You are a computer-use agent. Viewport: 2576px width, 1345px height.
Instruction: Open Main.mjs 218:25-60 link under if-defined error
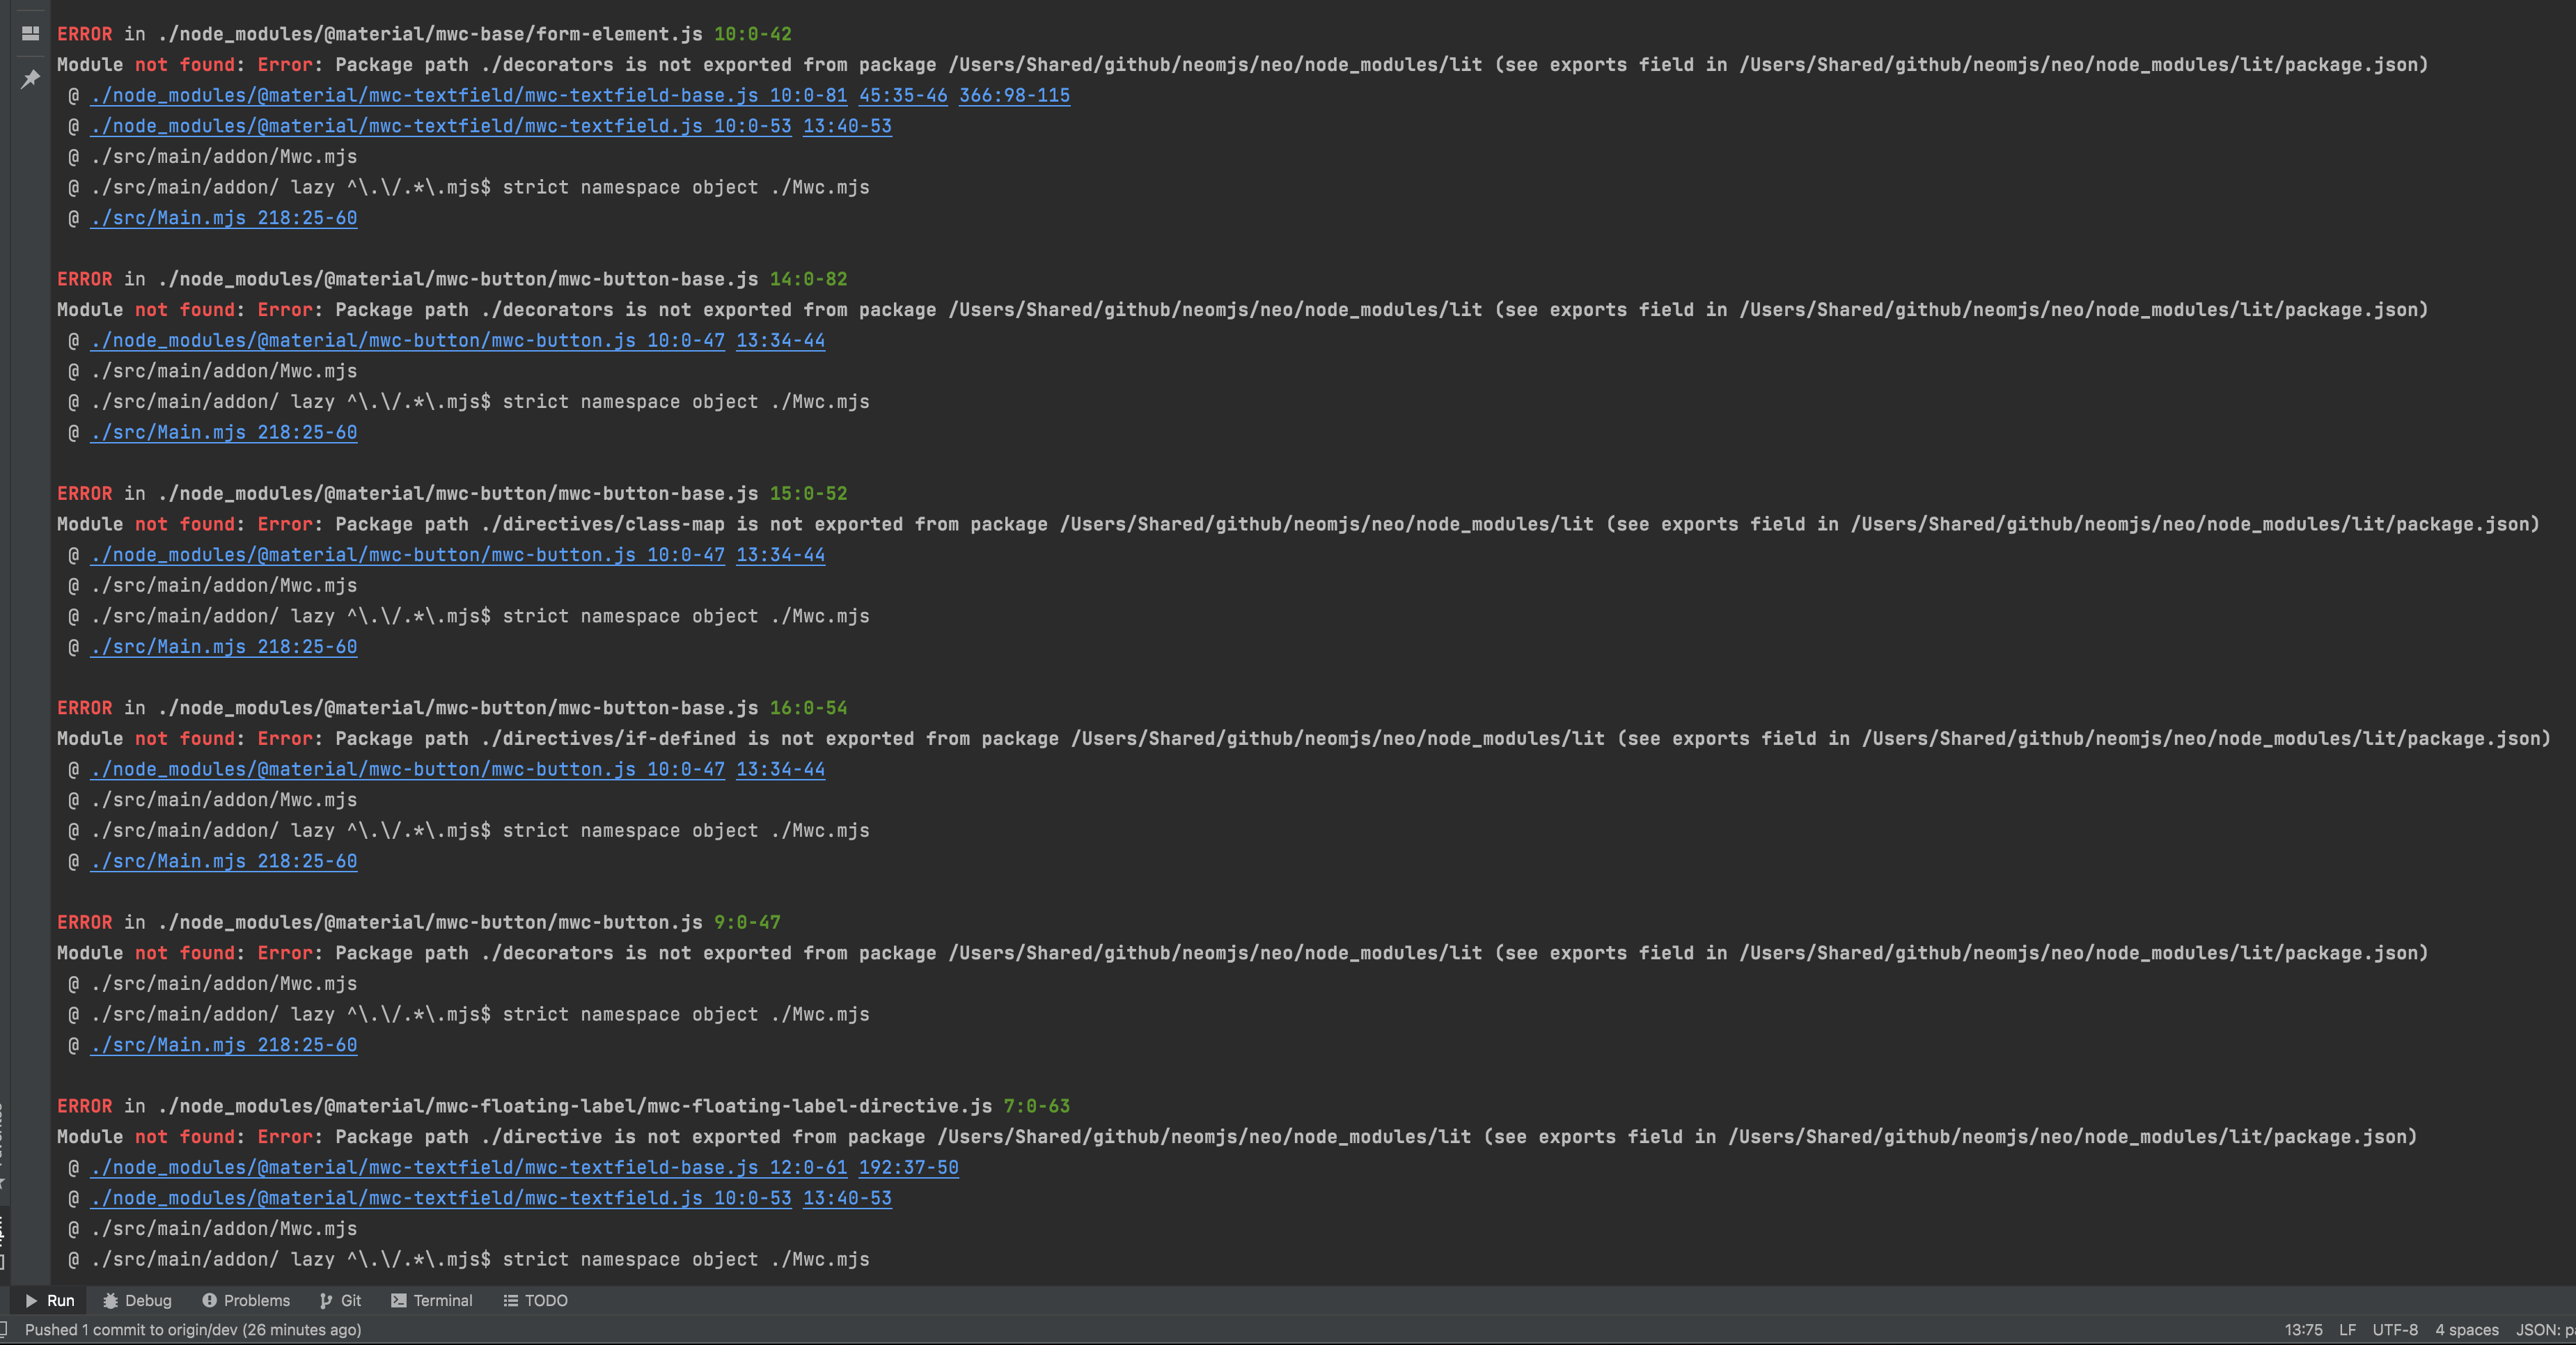(x=223, y=861)
